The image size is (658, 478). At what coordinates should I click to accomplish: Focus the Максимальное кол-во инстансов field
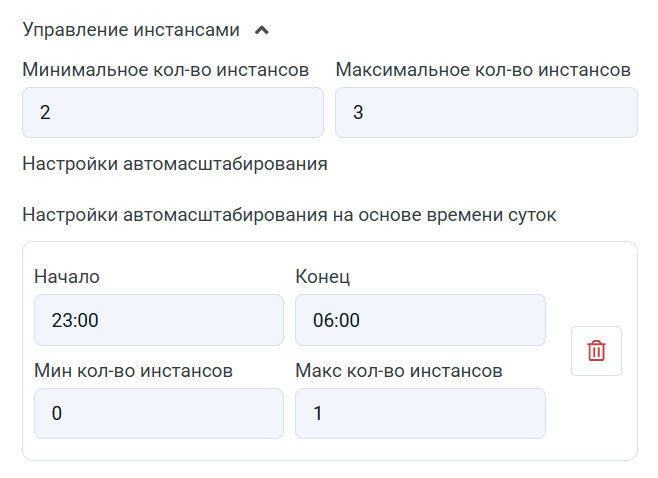click(x=486, y=113)
